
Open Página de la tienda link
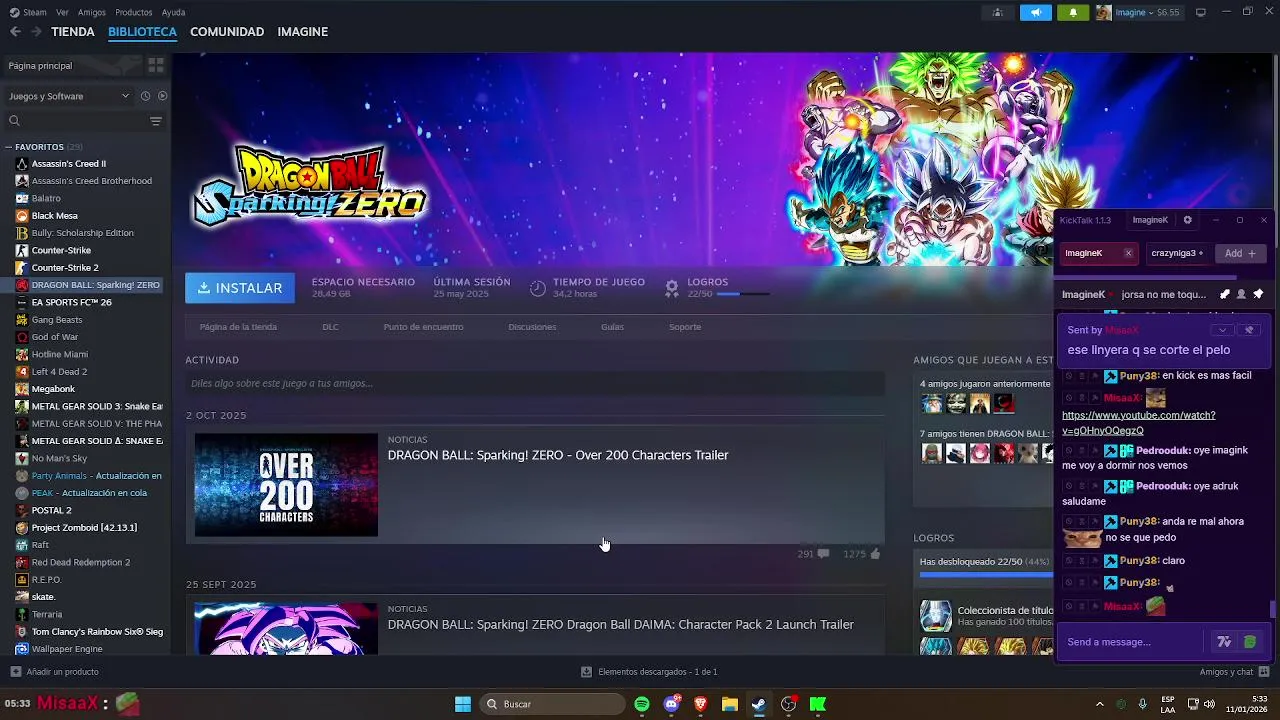point(238,327)
